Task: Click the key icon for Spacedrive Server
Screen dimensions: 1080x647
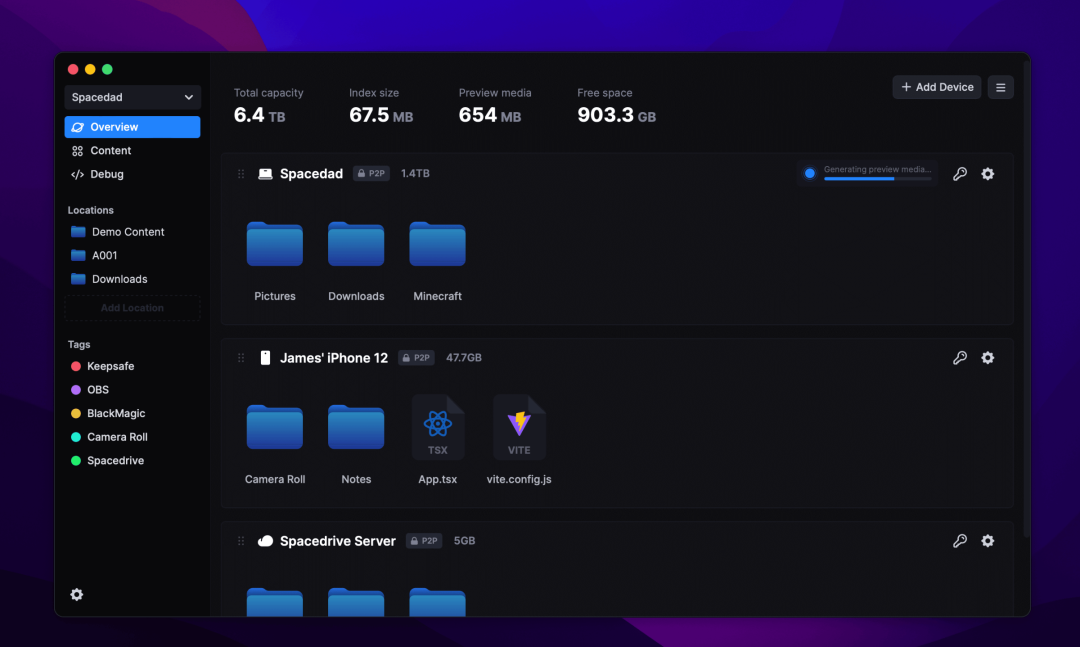Action: pyautogui.click(x=959, y=541)
